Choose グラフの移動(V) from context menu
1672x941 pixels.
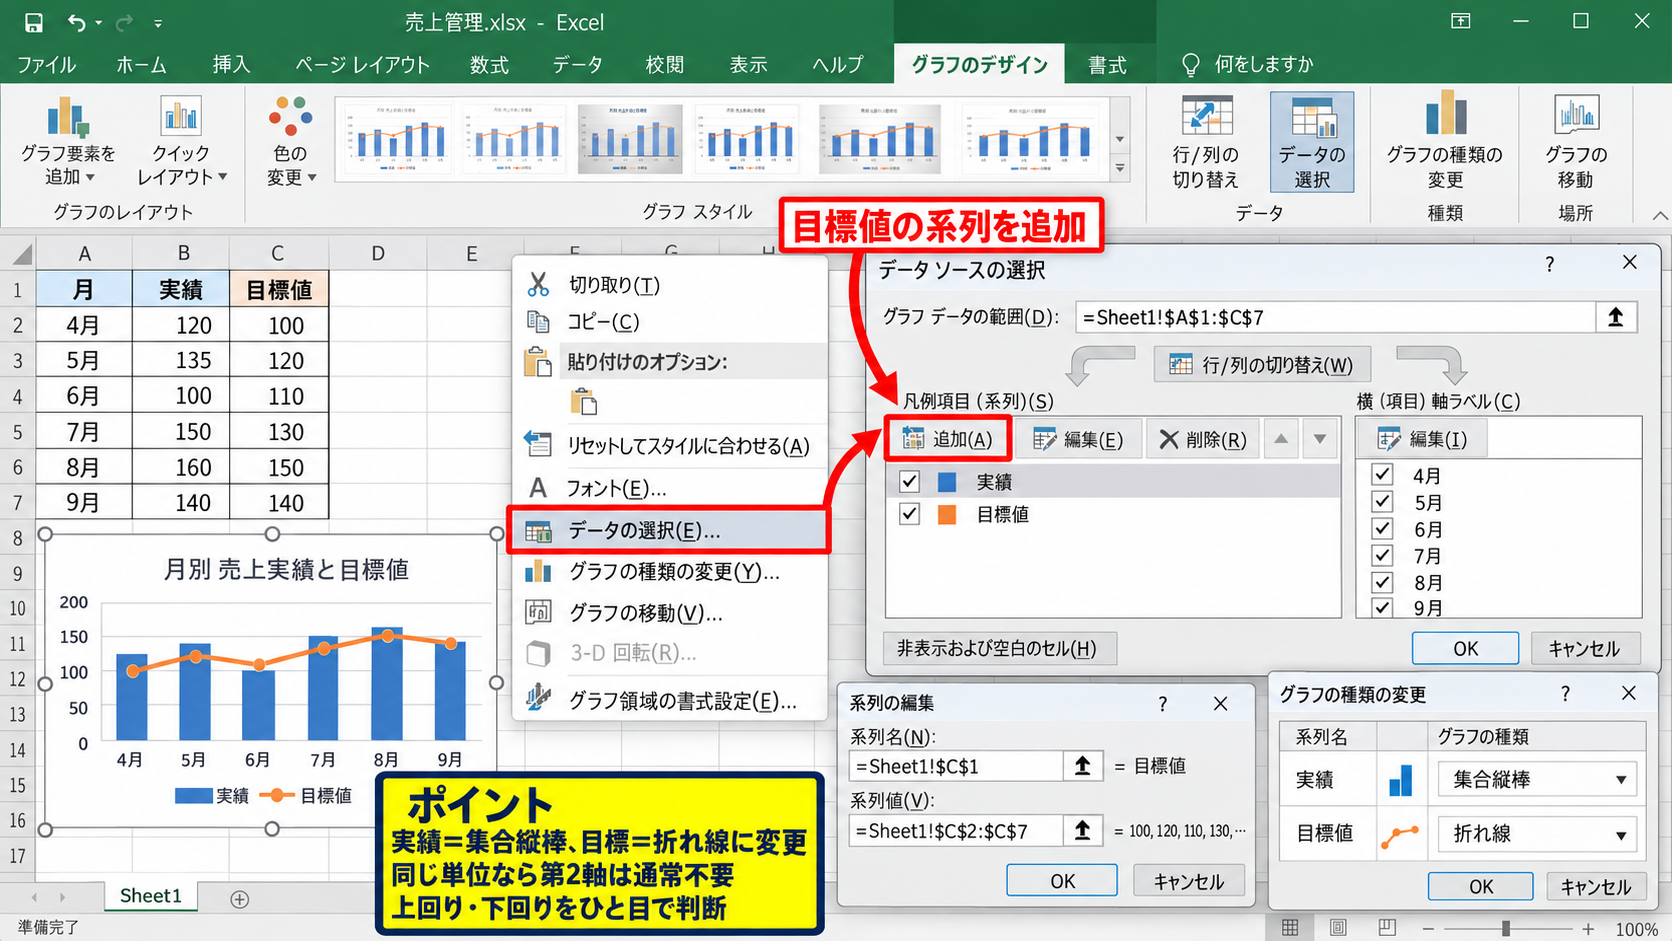668,613
